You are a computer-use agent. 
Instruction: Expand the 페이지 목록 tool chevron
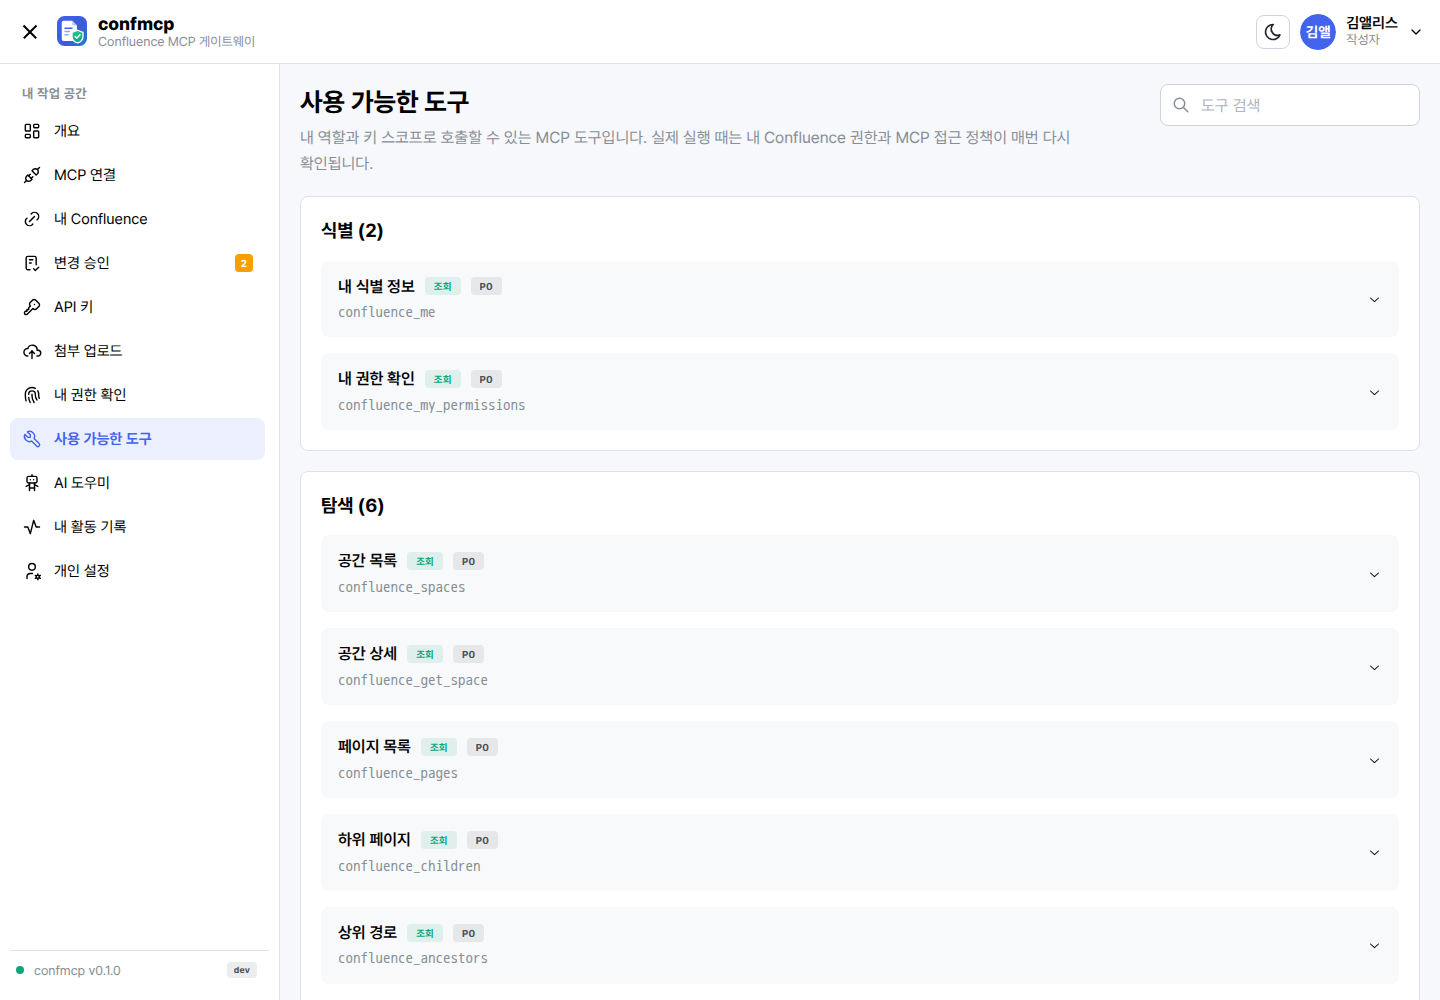pos(1374,760)
